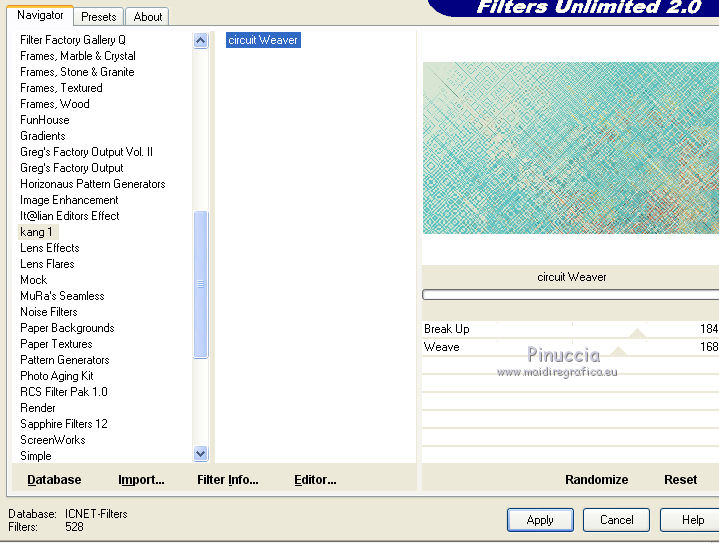Click the Break Up value 184

709,329
